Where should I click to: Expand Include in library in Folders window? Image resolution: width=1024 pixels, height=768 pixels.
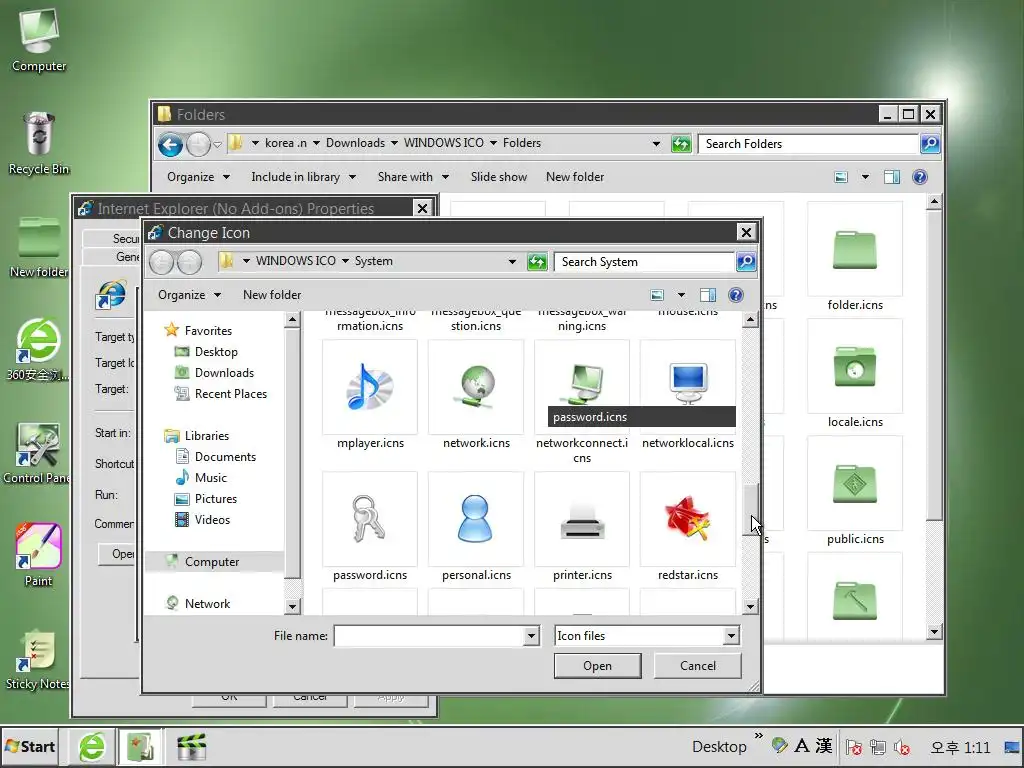tap(304, 177)
